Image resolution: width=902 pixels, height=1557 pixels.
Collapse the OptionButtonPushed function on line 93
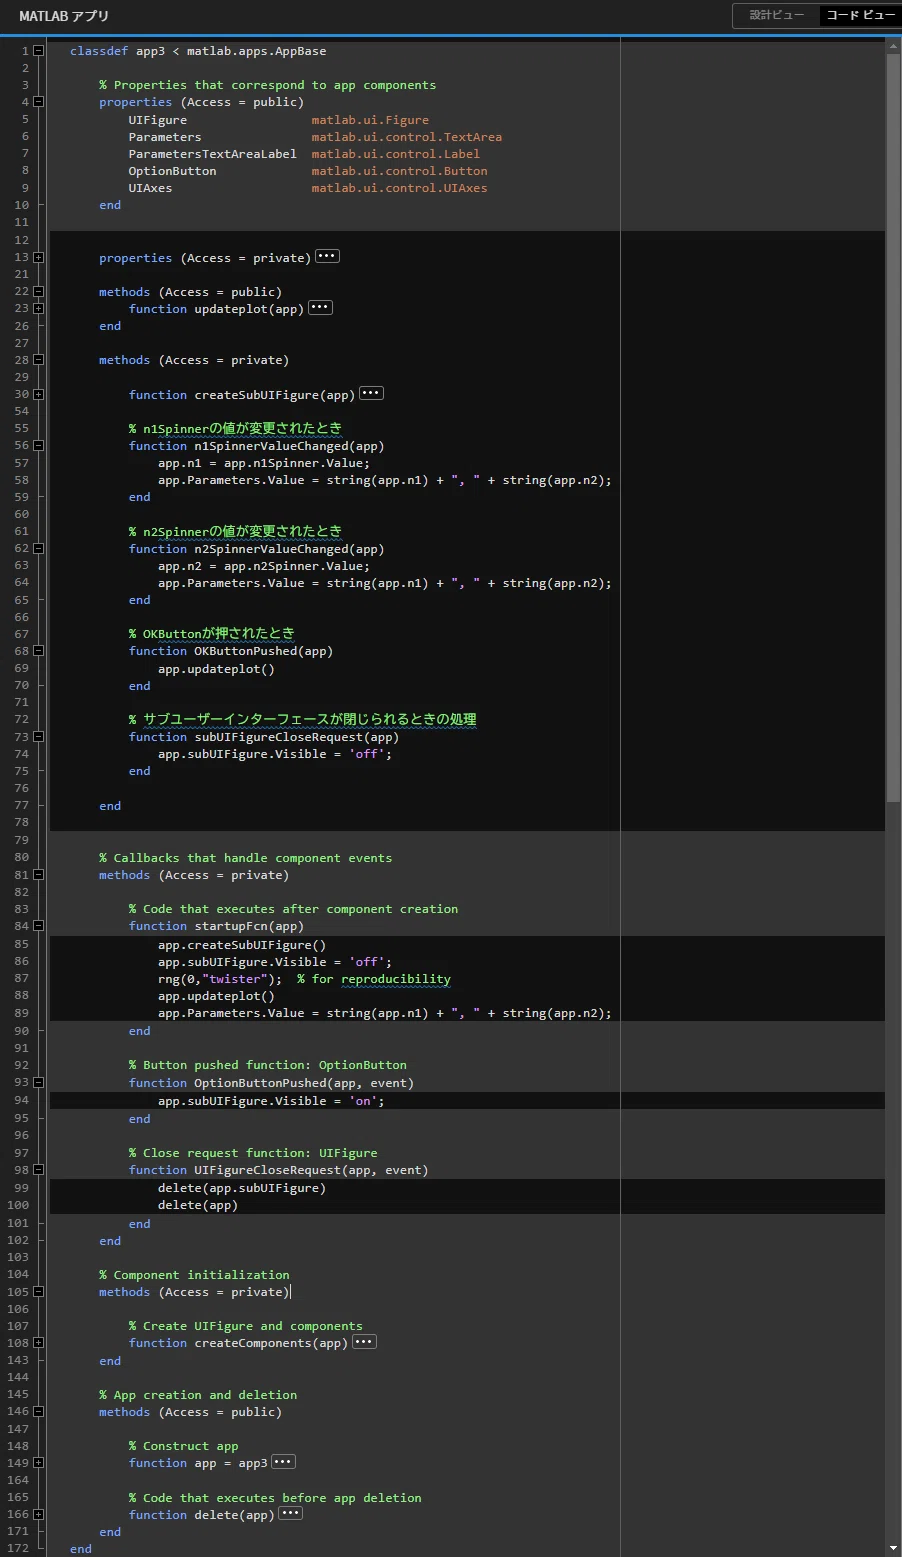39,1082
